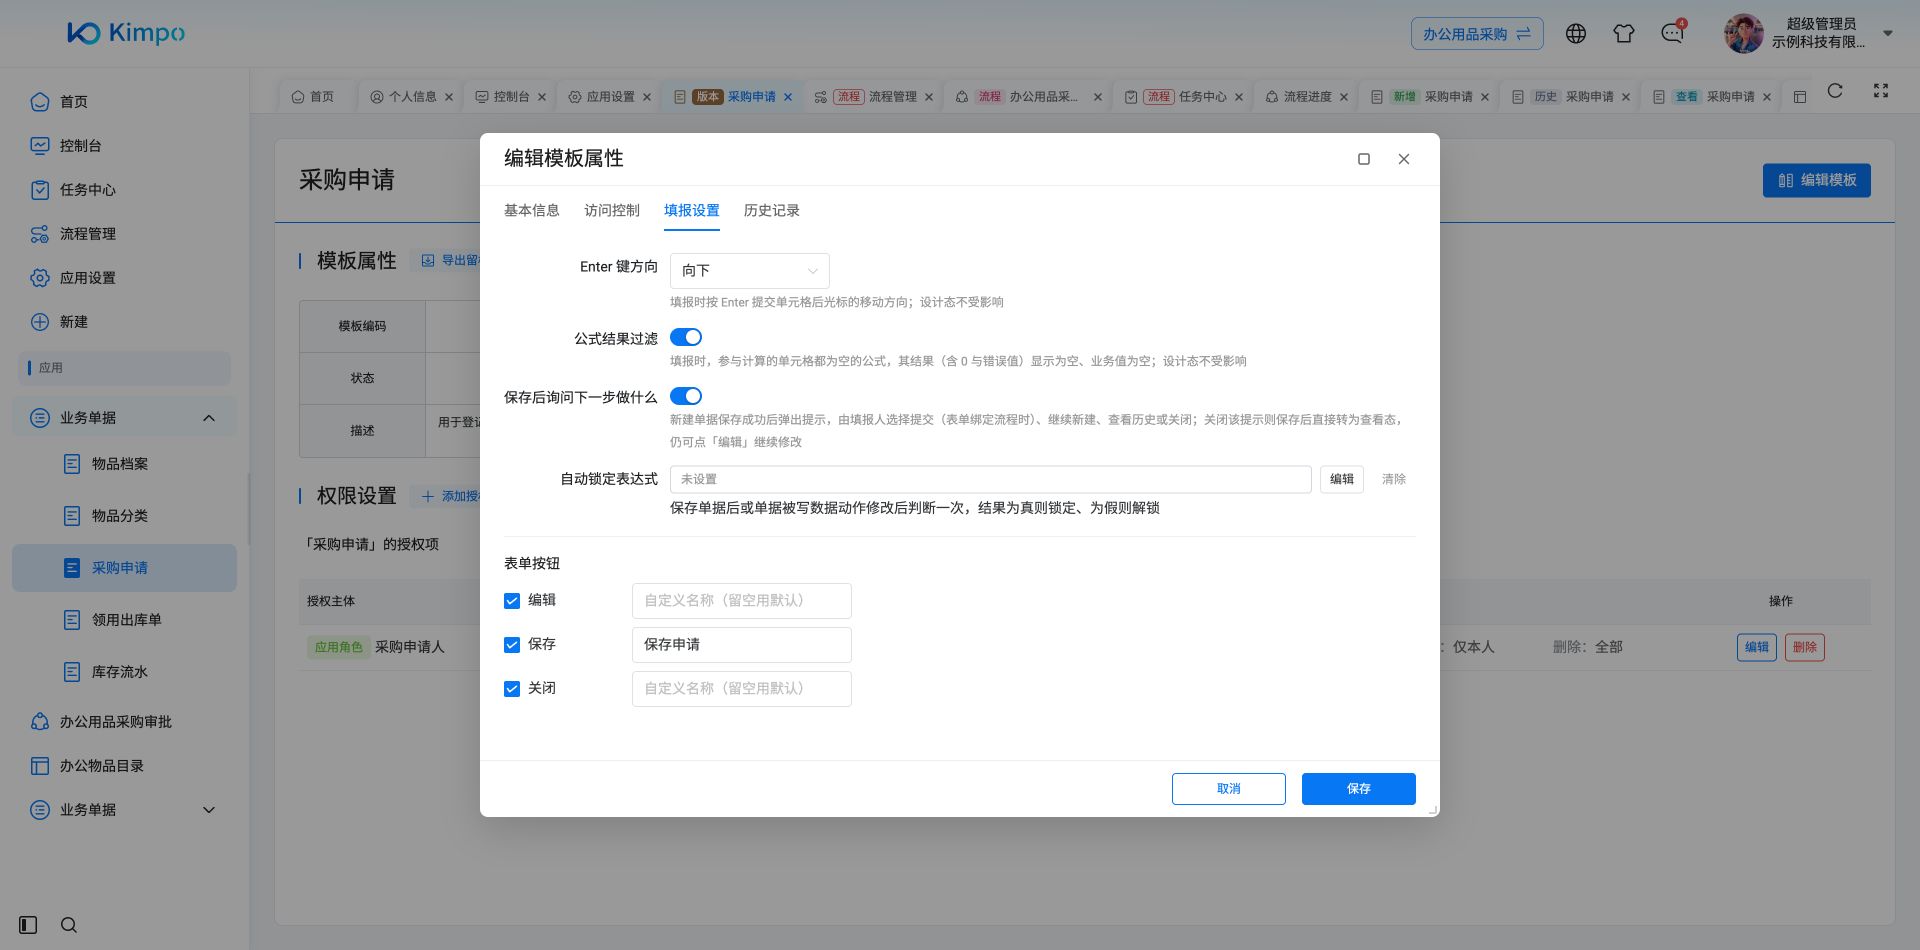Open the messages icon with badge

[x=1672, y=34]
